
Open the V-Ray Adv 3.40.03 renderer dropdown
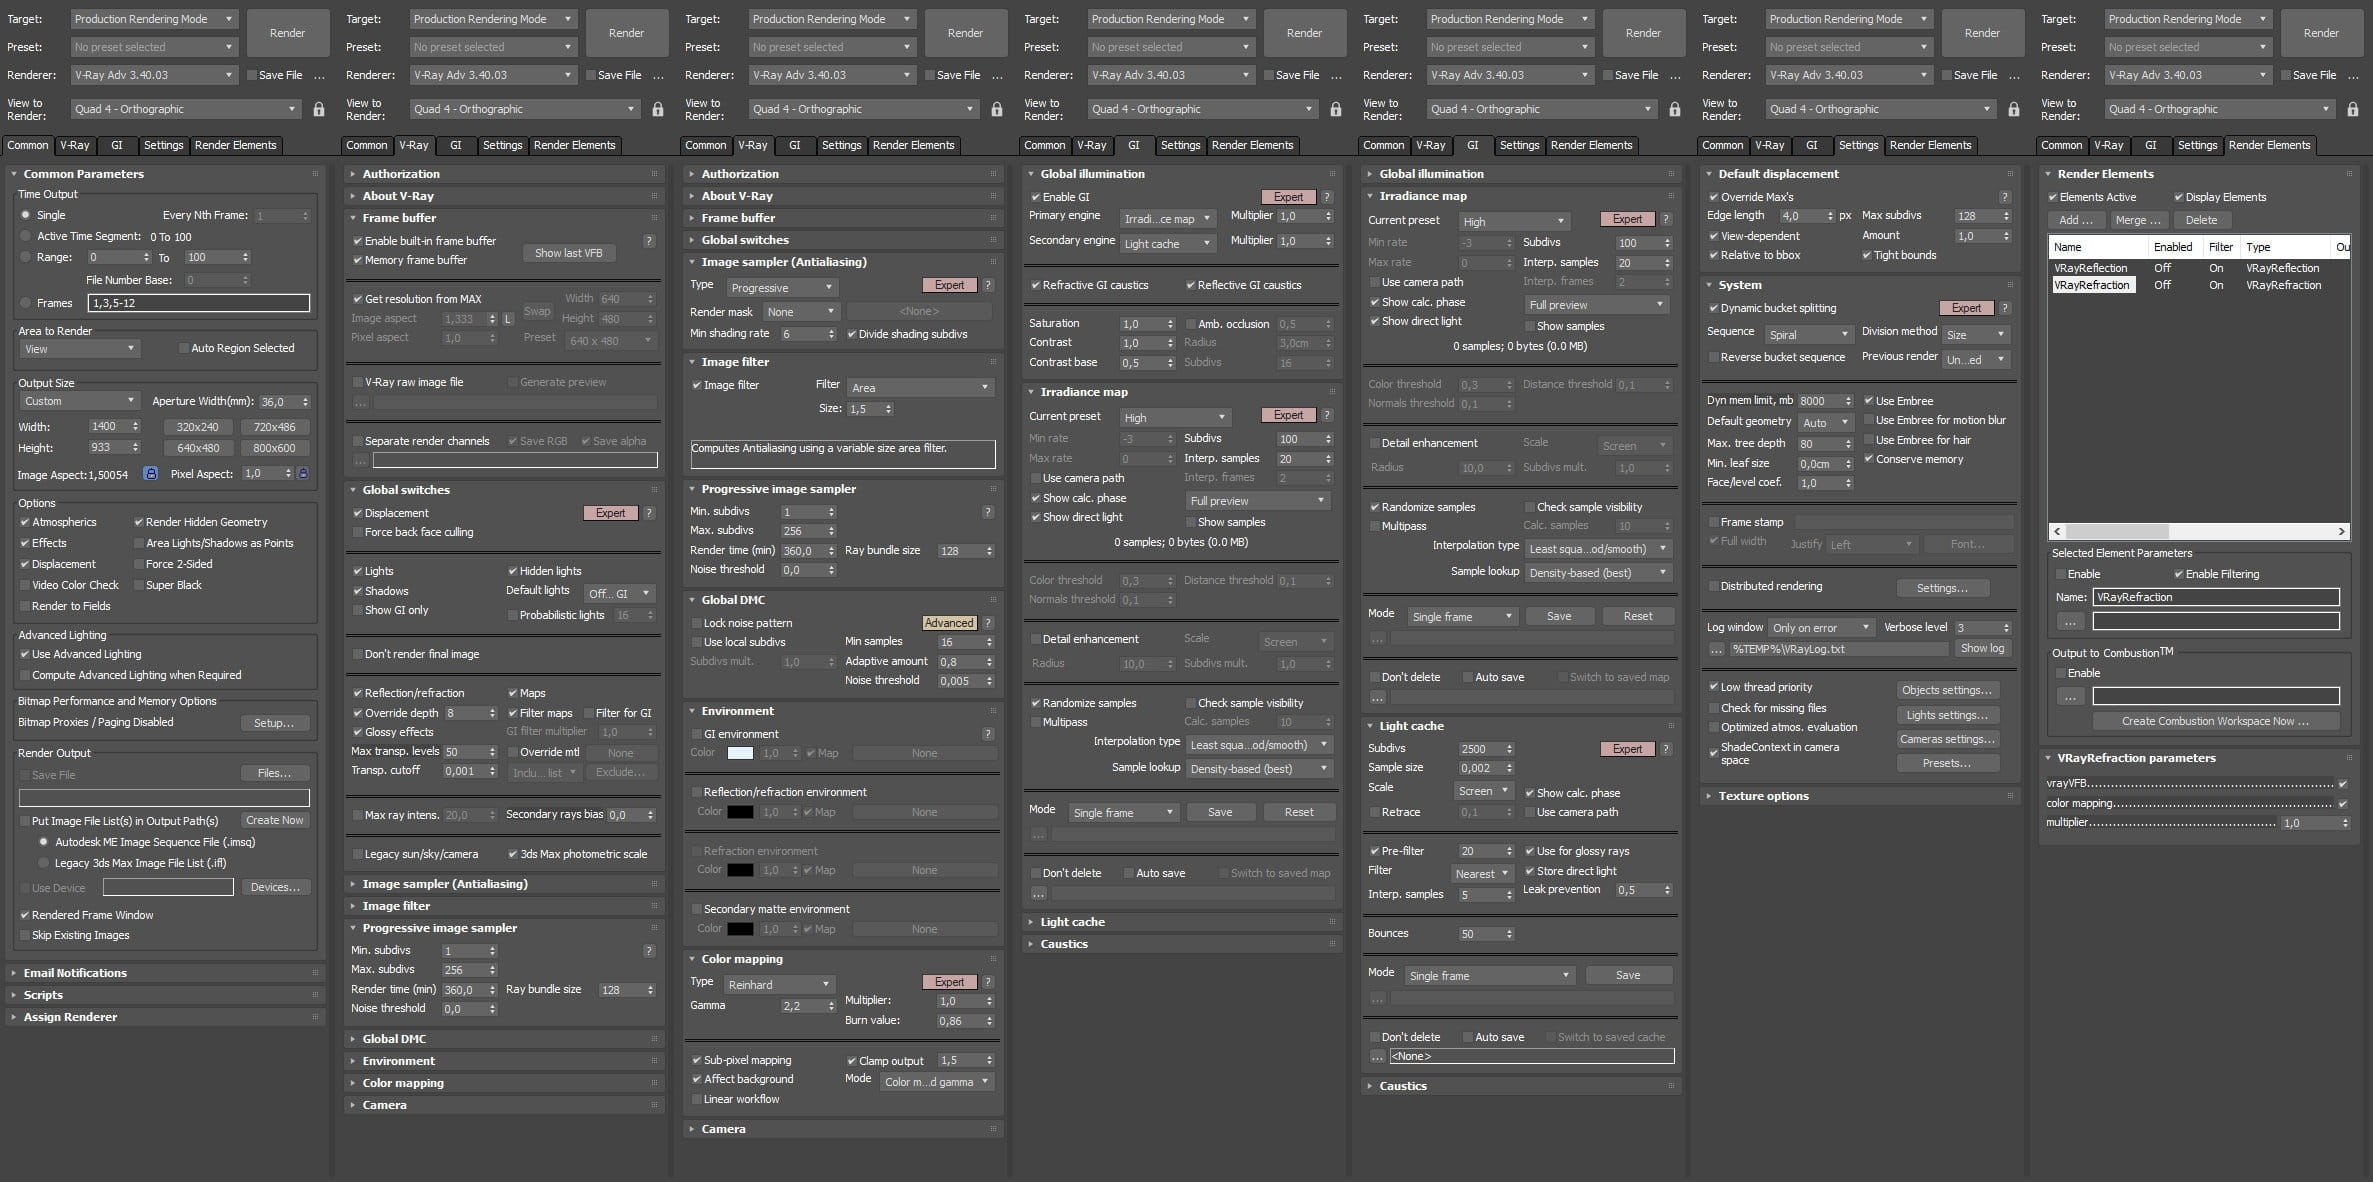(155, 74)
